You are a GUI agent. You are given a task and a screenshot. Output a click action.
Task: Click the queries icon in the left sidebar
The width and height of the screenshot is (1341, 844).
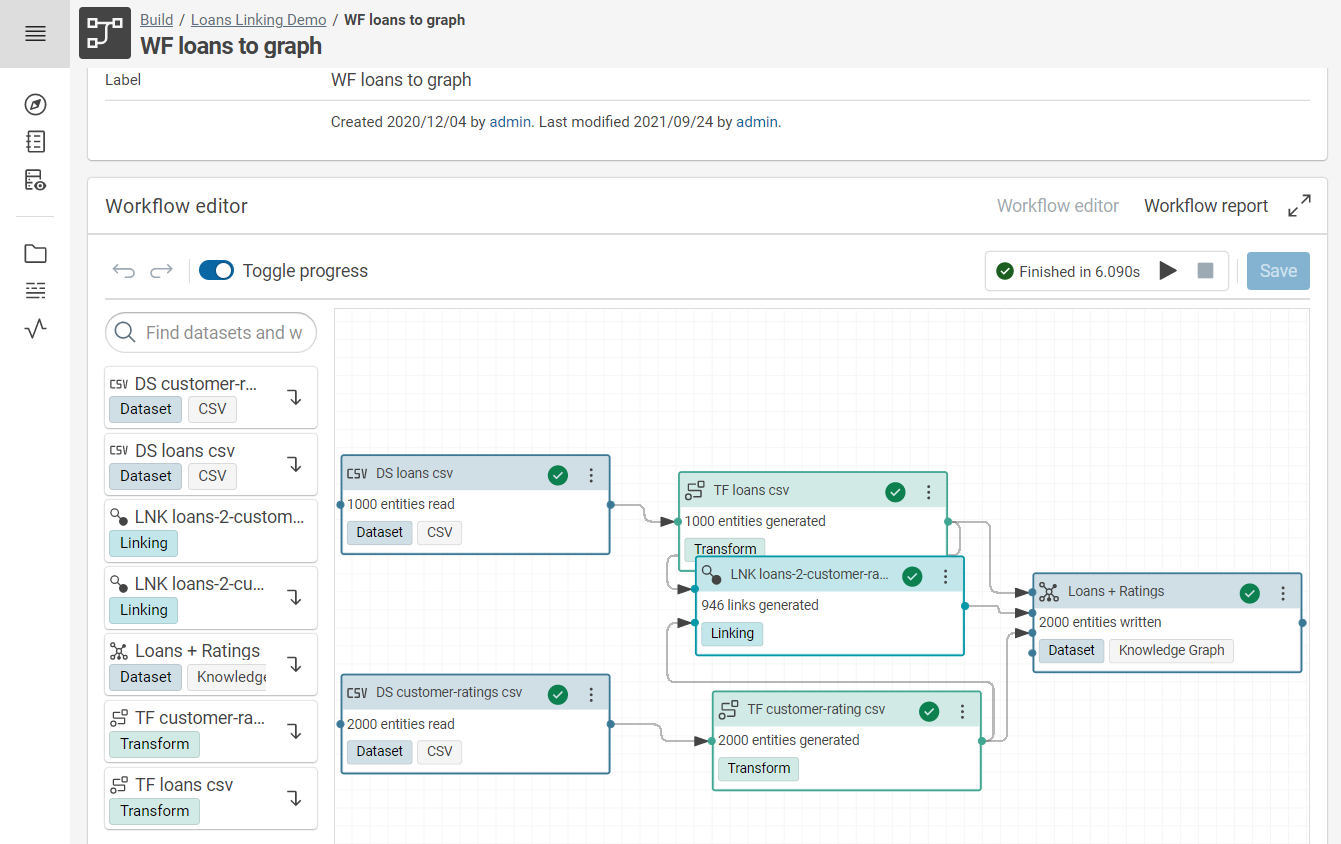click(35, 179)
